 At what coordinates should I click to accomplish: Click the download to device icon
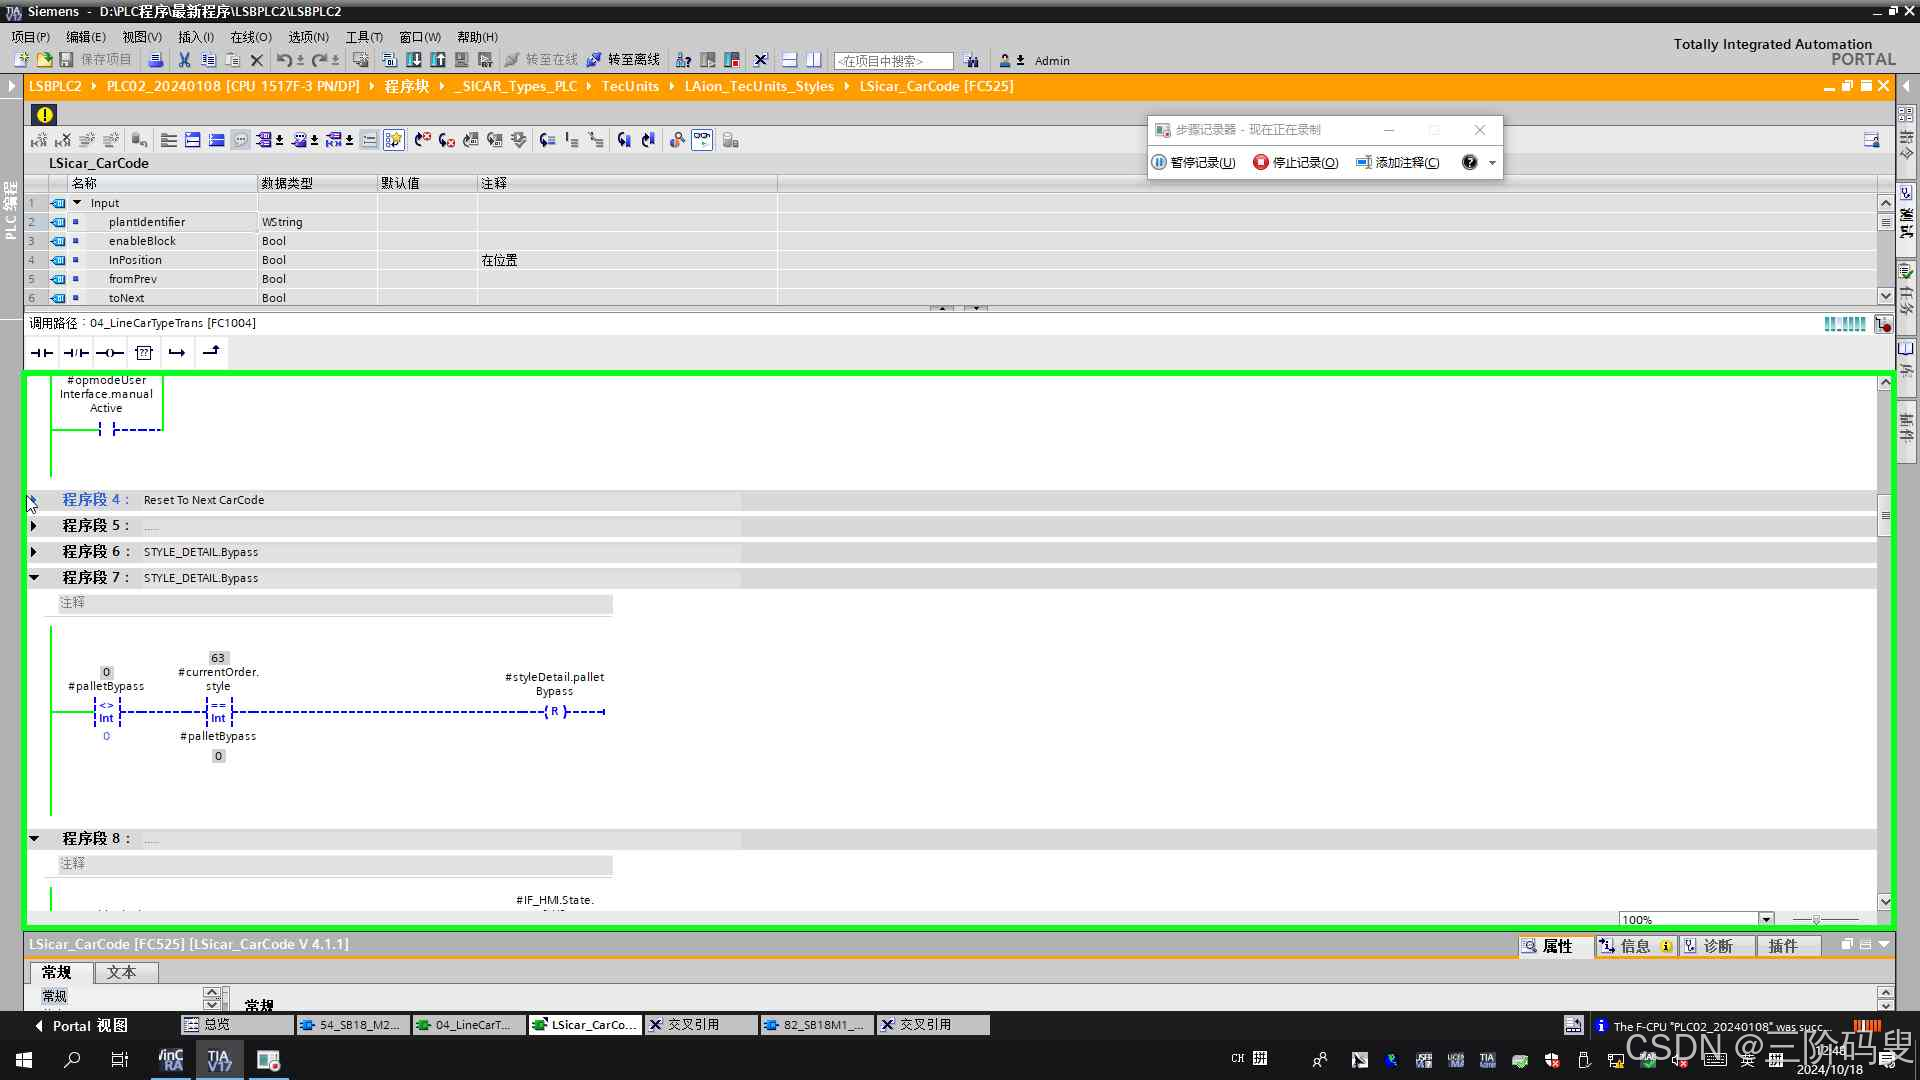[x=413, y=60]
